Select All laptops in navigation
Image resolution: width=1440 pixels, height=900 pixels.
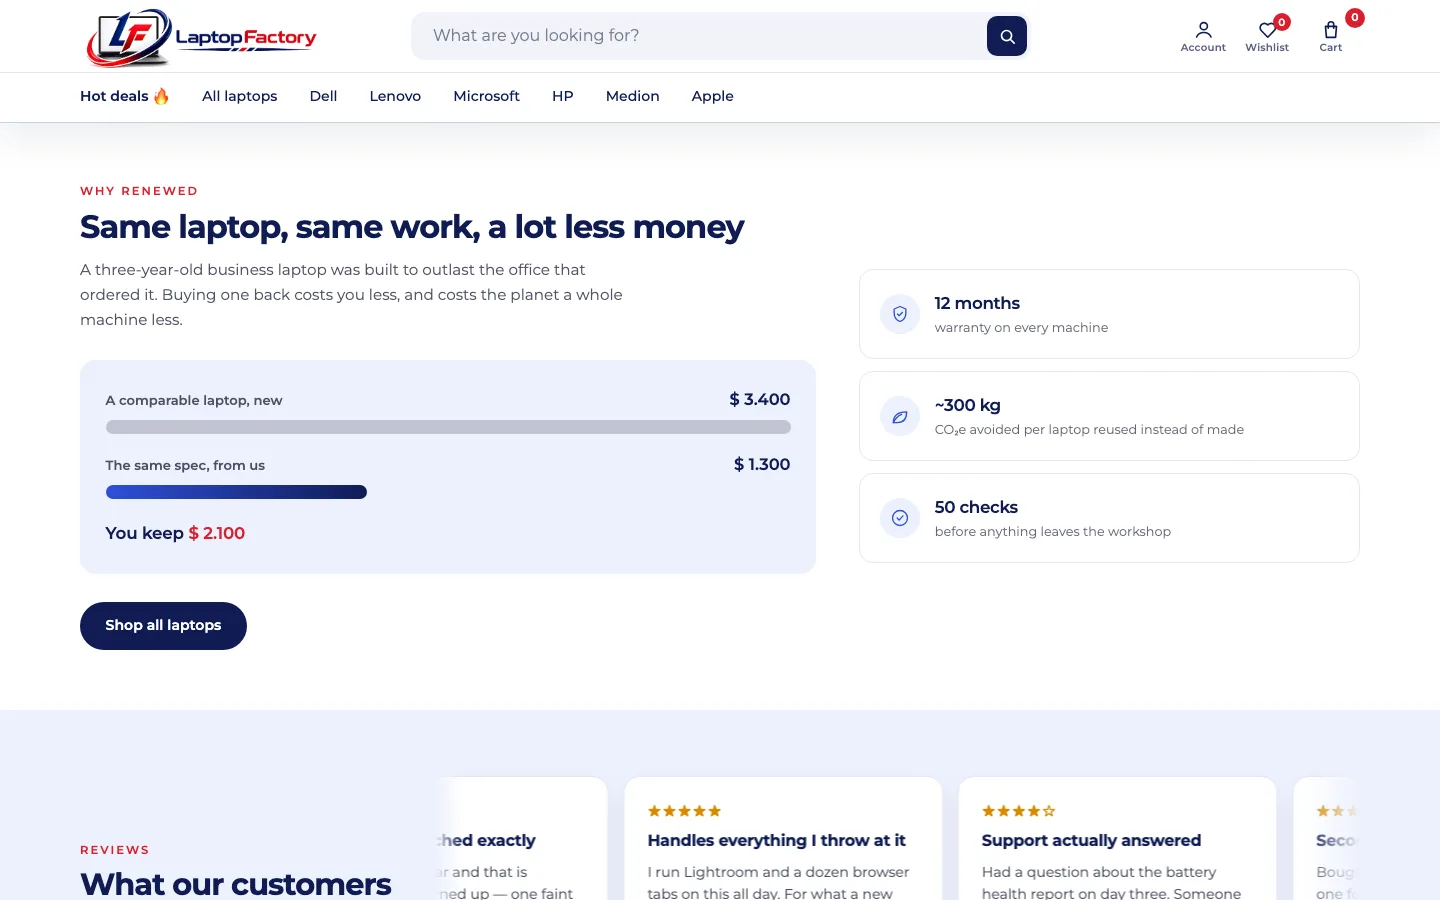(240, 96)
